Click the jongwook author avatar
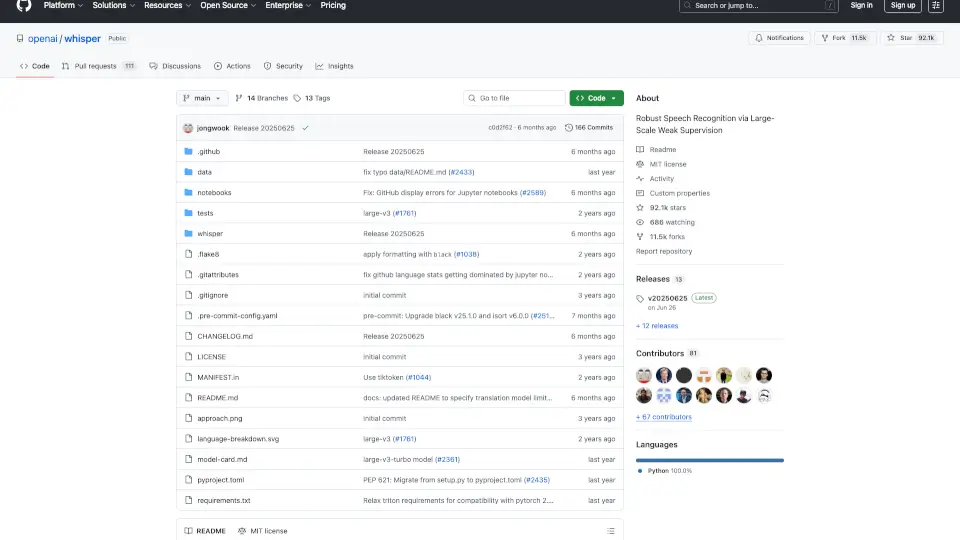Screen dimensions: 960x540 point(188,128)
